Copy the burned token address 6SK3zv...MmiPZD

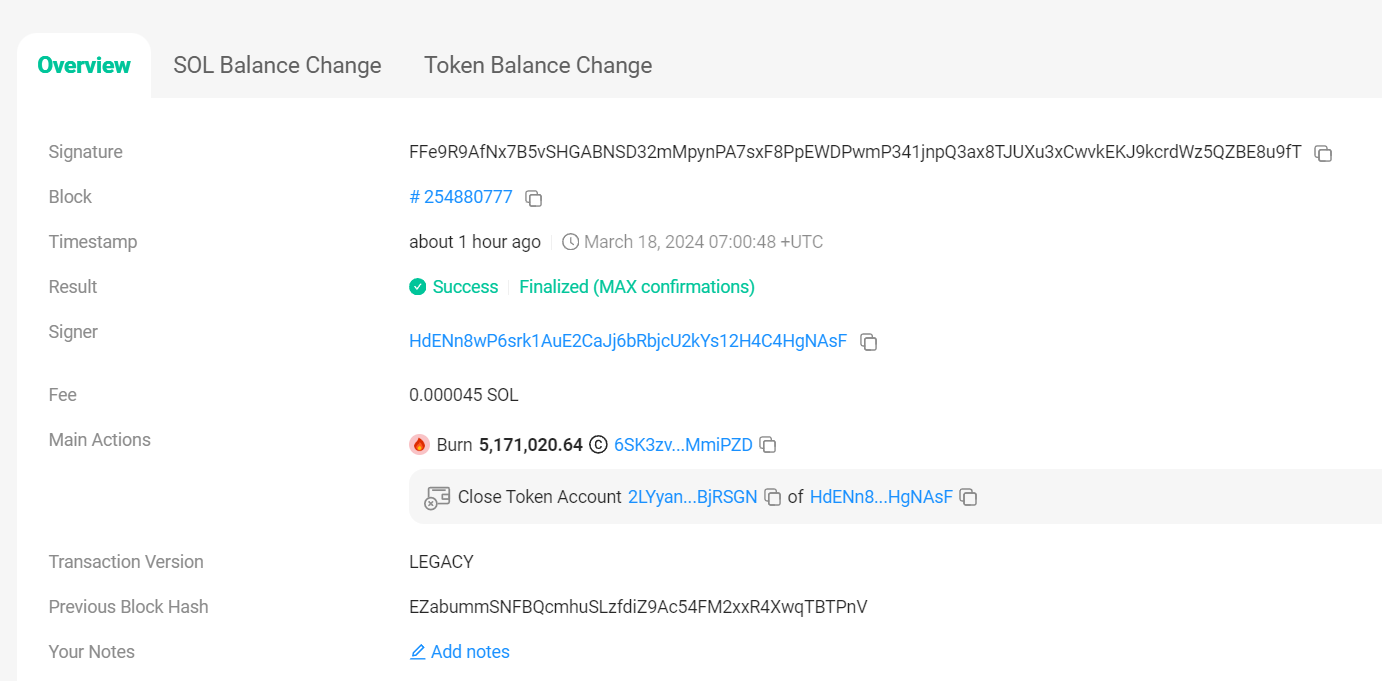pos(768,445)
